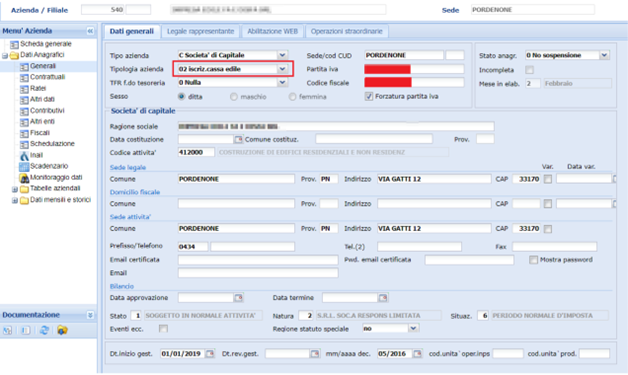The width and height of the screenshot is (628, 375).
Task: Open calendar picker for Data costituzione
Action: [238, 139]
